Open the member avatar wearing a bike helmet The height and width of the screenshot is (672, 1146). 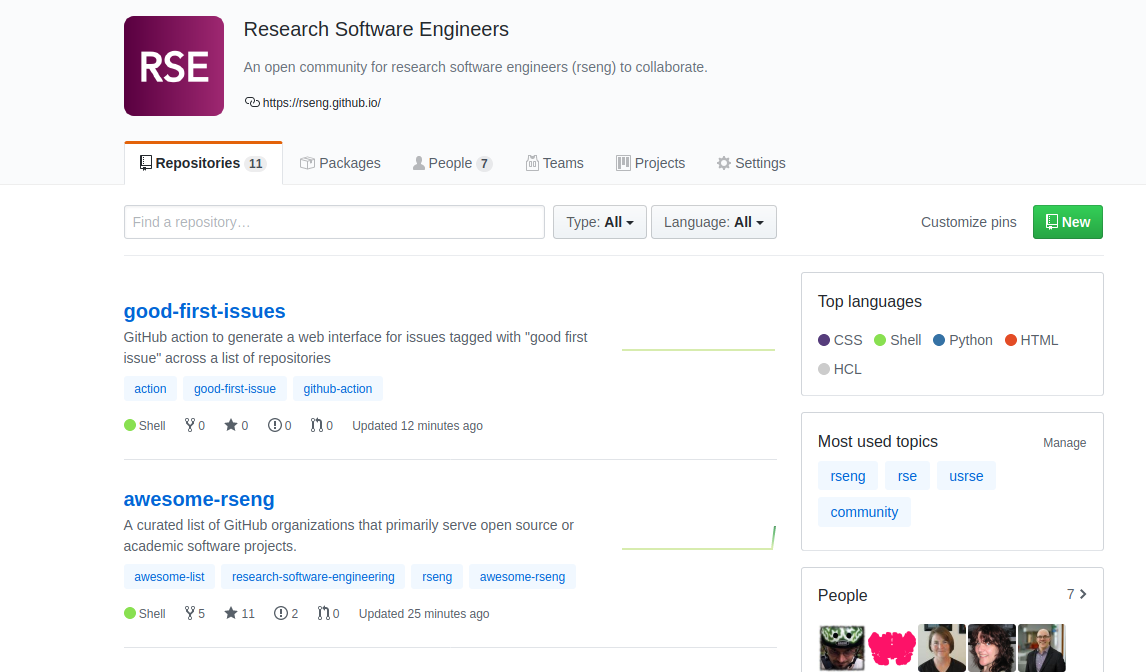[x=842, y=648]
